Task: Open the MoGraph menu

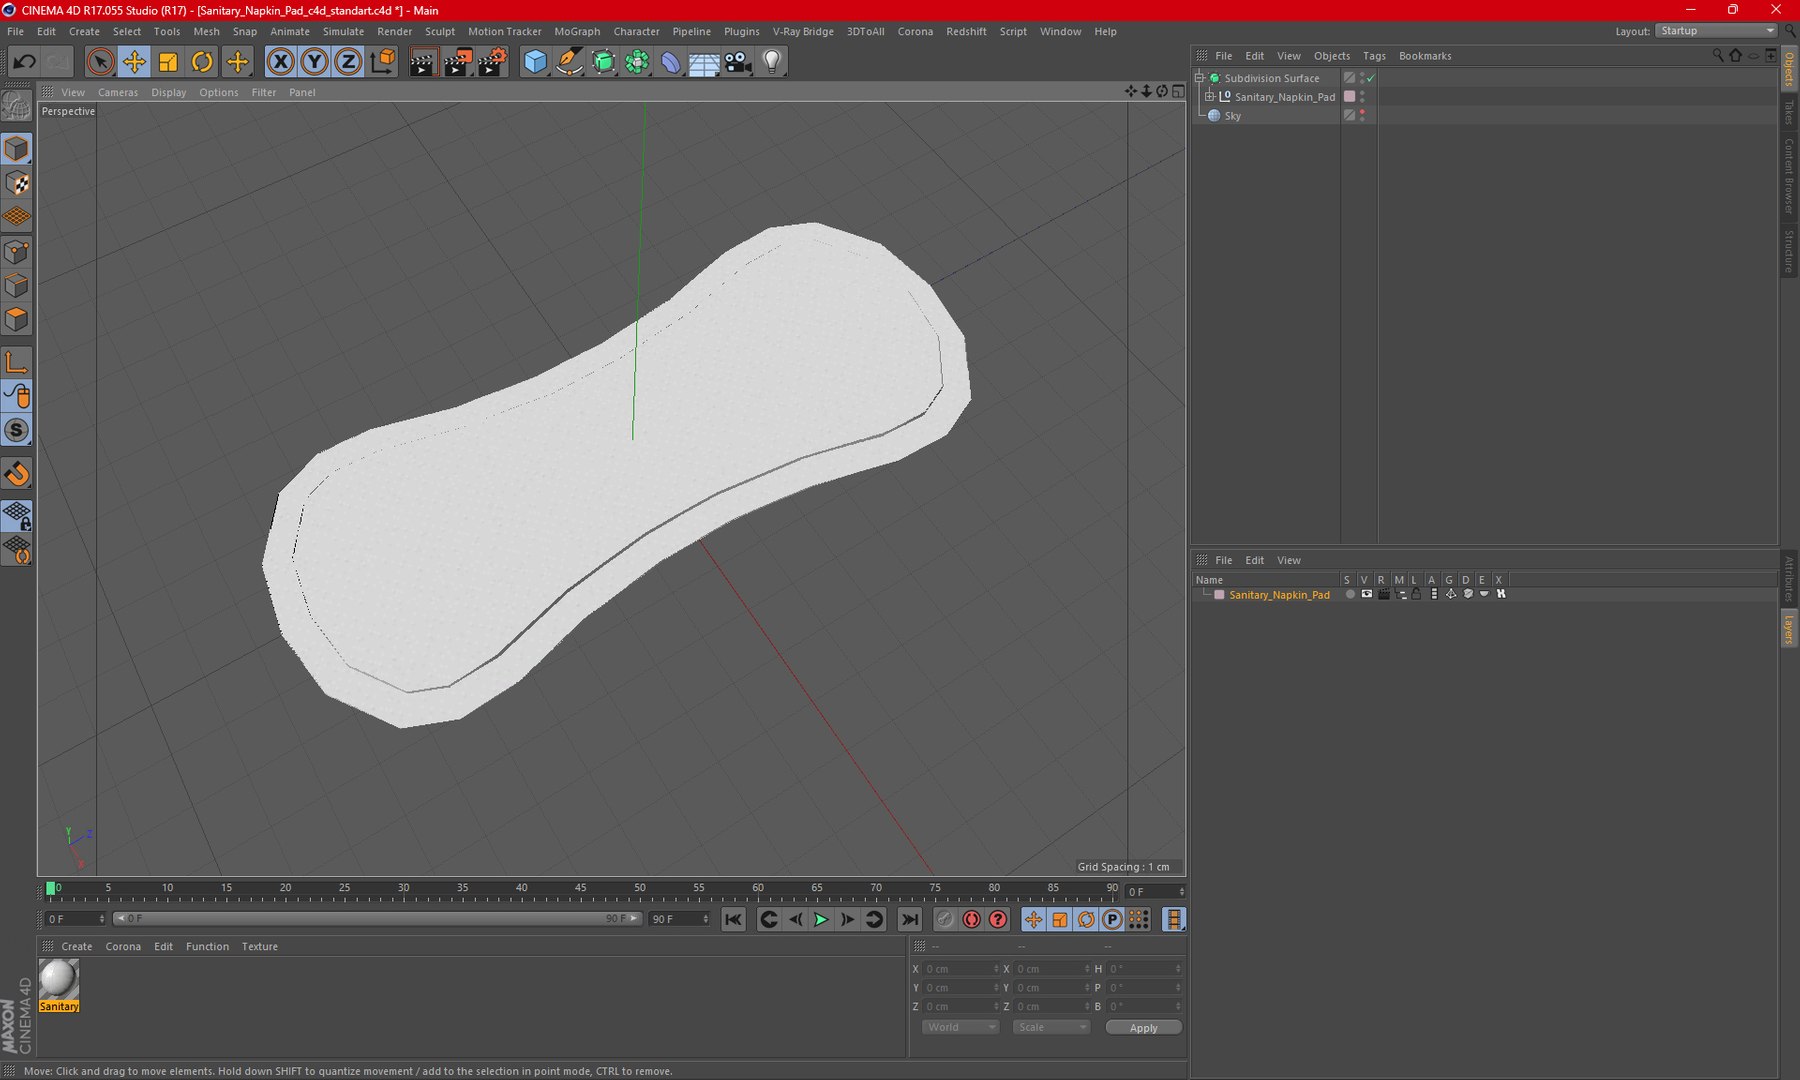Action: 577,31
